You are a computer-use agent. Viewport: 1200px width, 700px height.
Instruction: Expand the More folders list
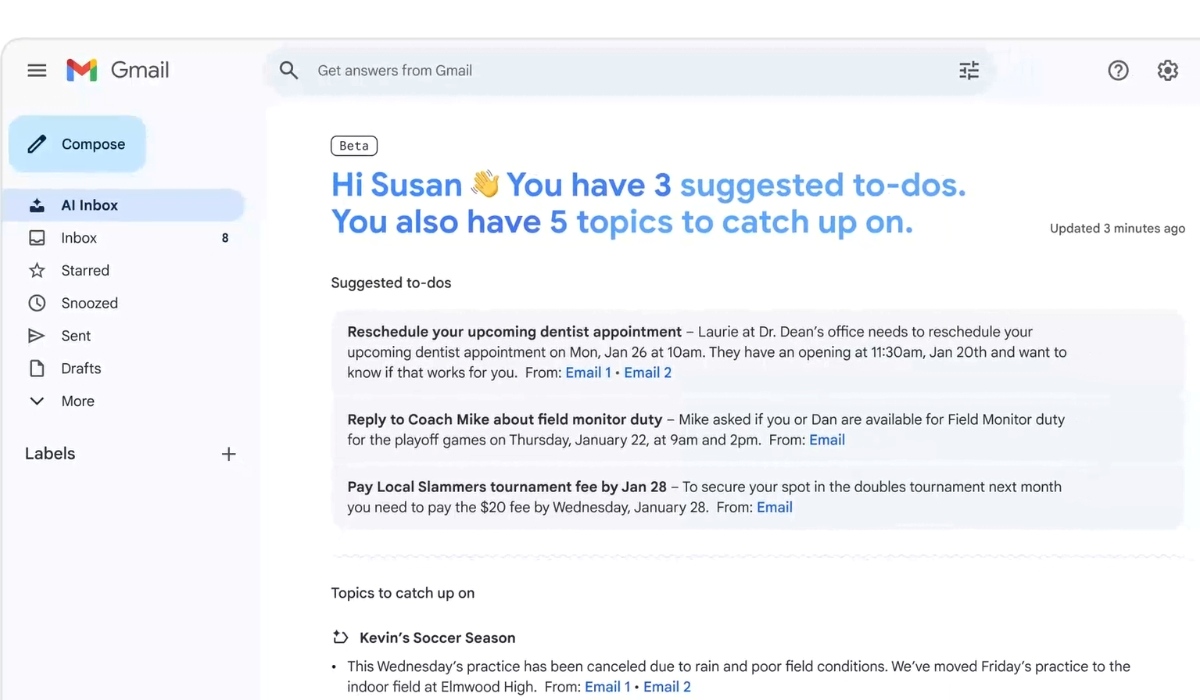point(77,401)
